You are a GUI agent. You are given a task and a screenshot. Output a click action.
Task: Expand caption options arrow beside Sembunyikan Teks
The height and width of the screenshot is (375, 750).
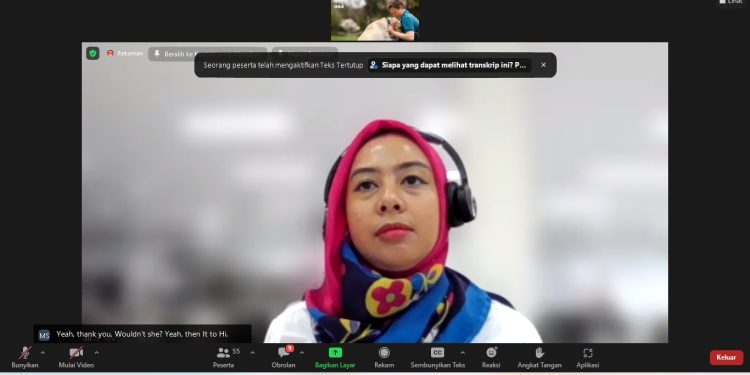(463, 353)
